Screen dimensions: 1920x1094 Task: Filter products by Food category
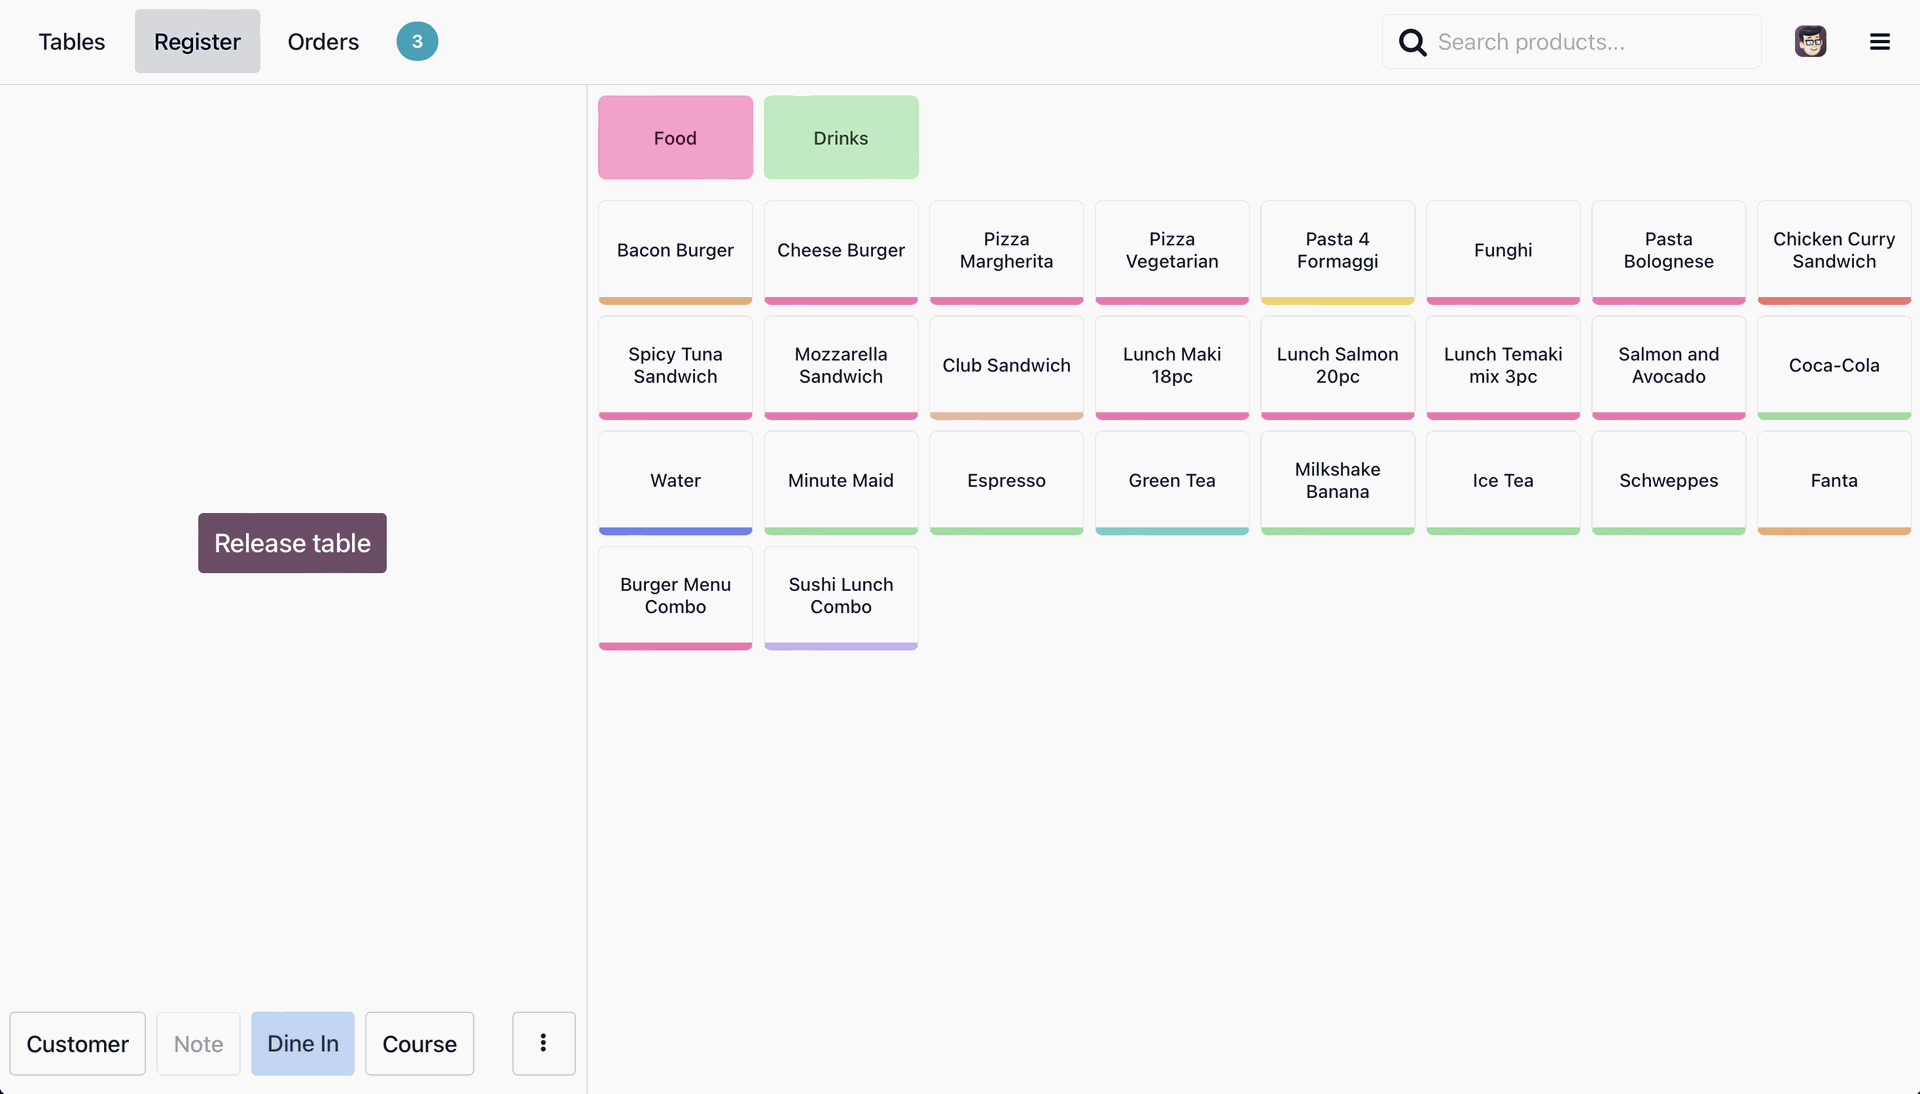(x=675, y=138)
